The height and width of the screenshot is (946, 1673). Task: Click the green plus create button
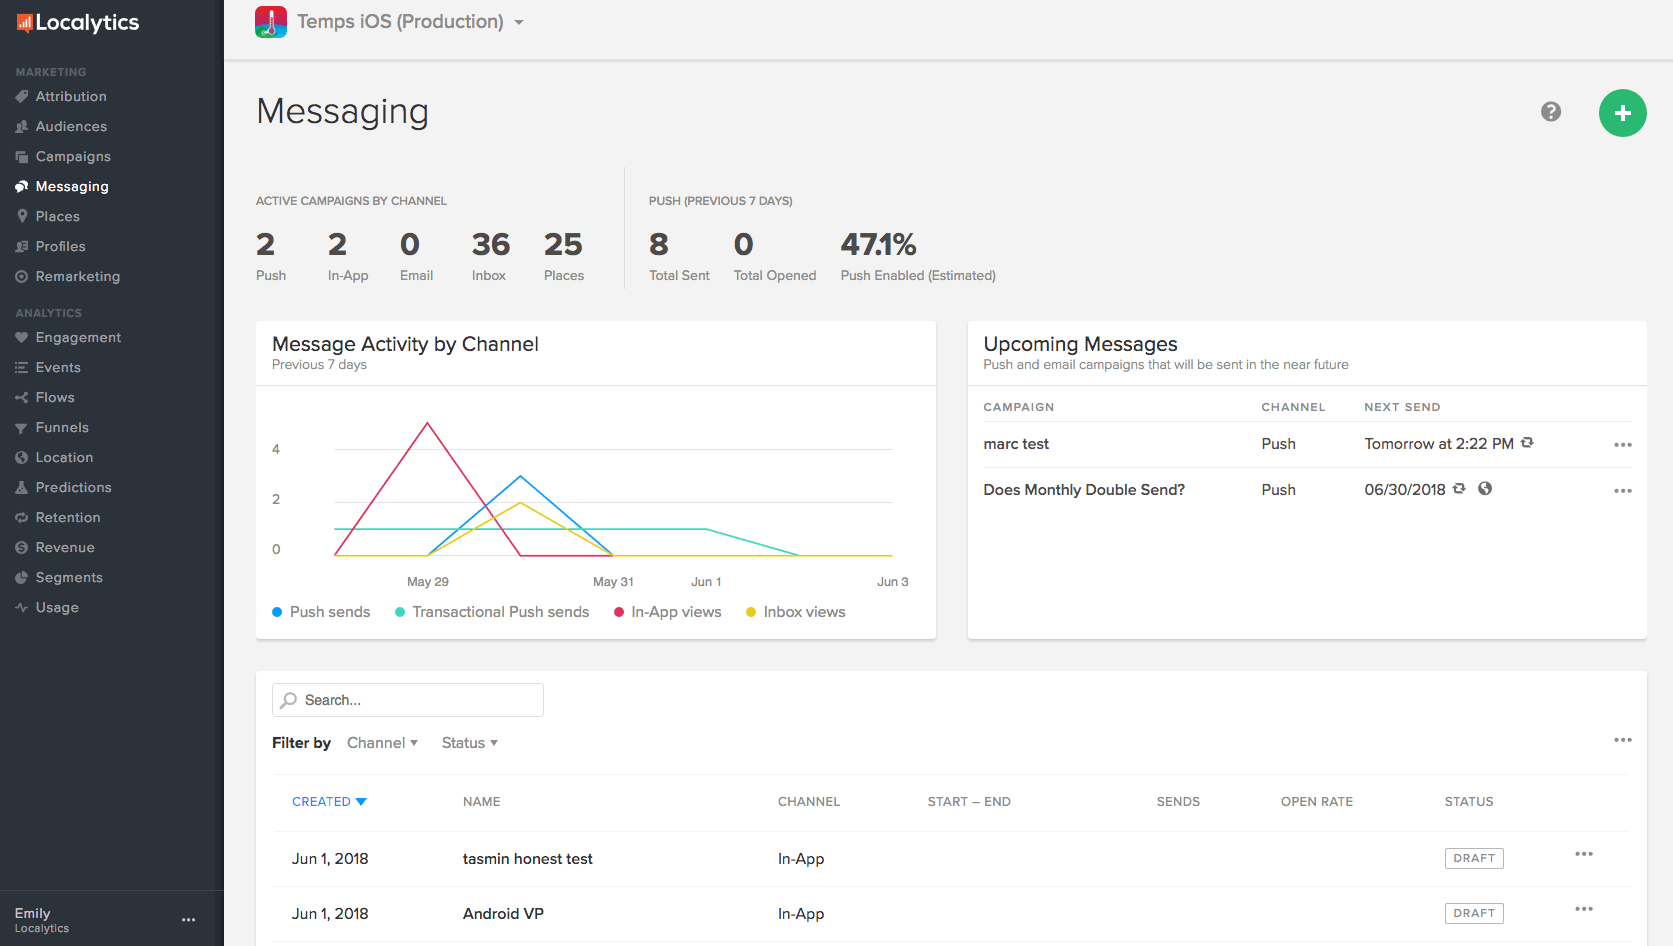point(1622,113)
